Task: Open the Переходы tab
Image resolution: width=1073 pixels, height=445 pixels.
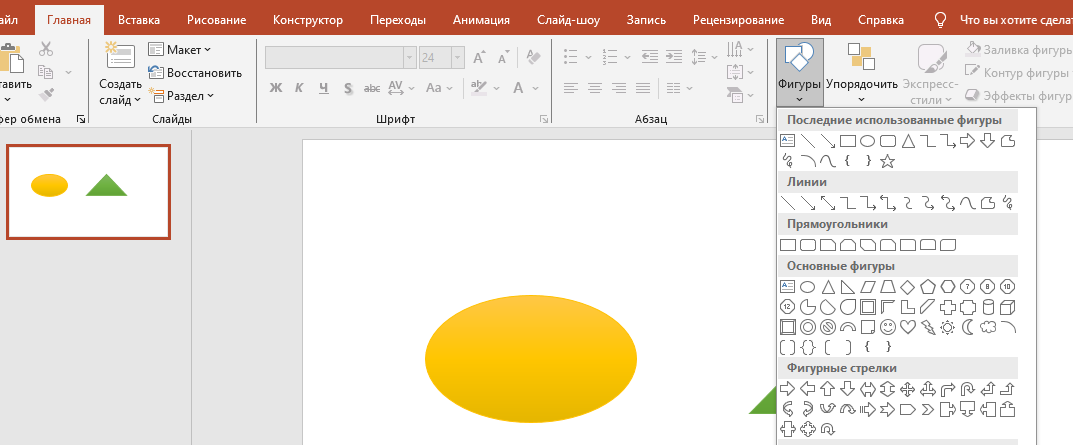Action: pyautogui.click(x=398, y=20)
